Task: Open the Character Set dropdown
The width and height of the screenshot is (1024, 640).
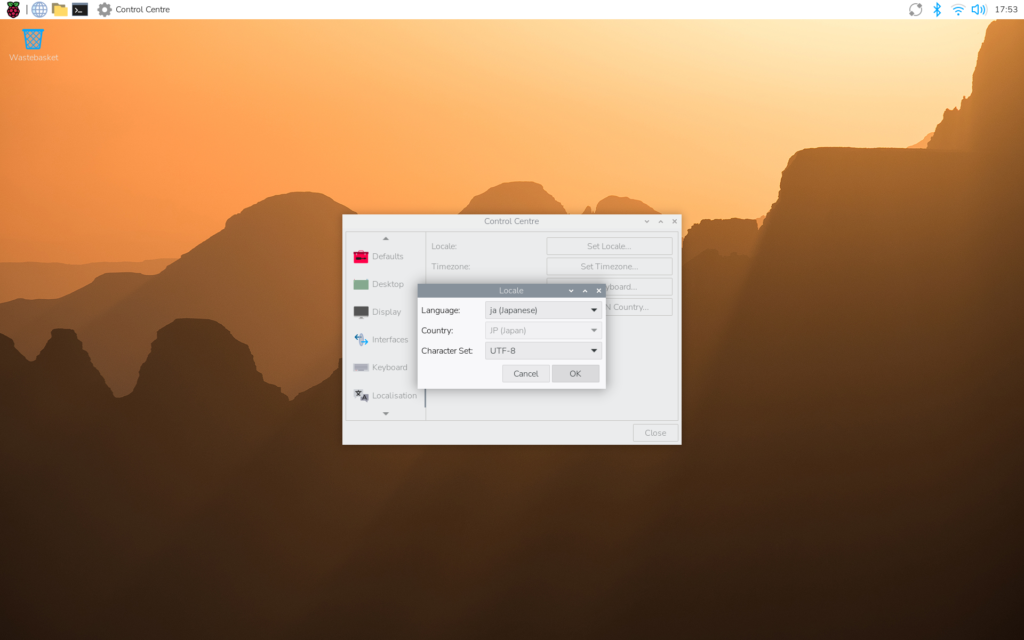Action: coord(543,351)
